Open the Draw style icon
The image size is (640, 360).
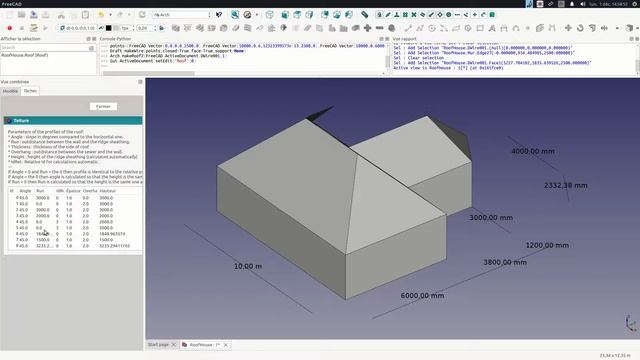click(x=247, y=15)
